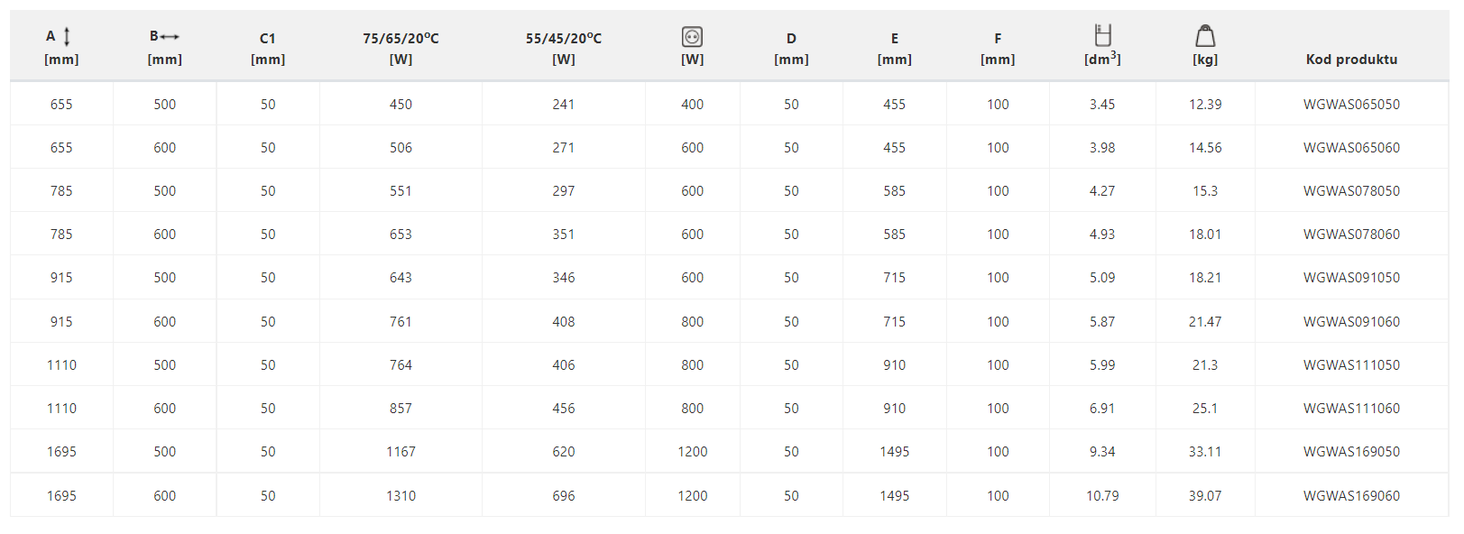Click the E [mm] column header
Image resolution: width=1464 pixels, height=534 pixels.
tap(894, 48)
